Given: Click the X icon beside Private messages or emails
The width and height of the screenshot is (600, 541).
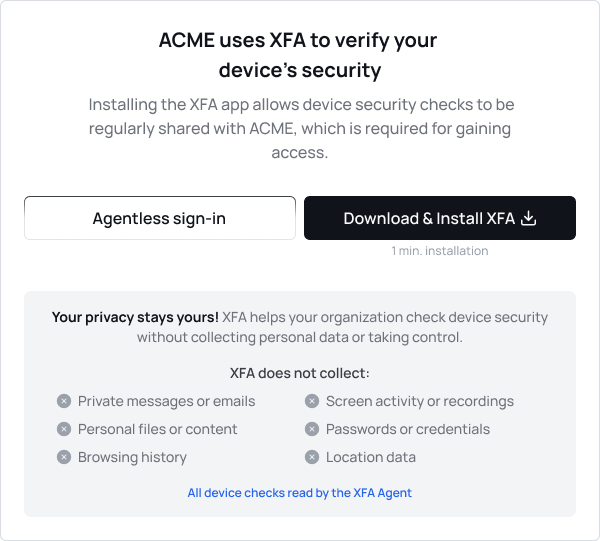Looking at the screenshot, I should (64, 401).
